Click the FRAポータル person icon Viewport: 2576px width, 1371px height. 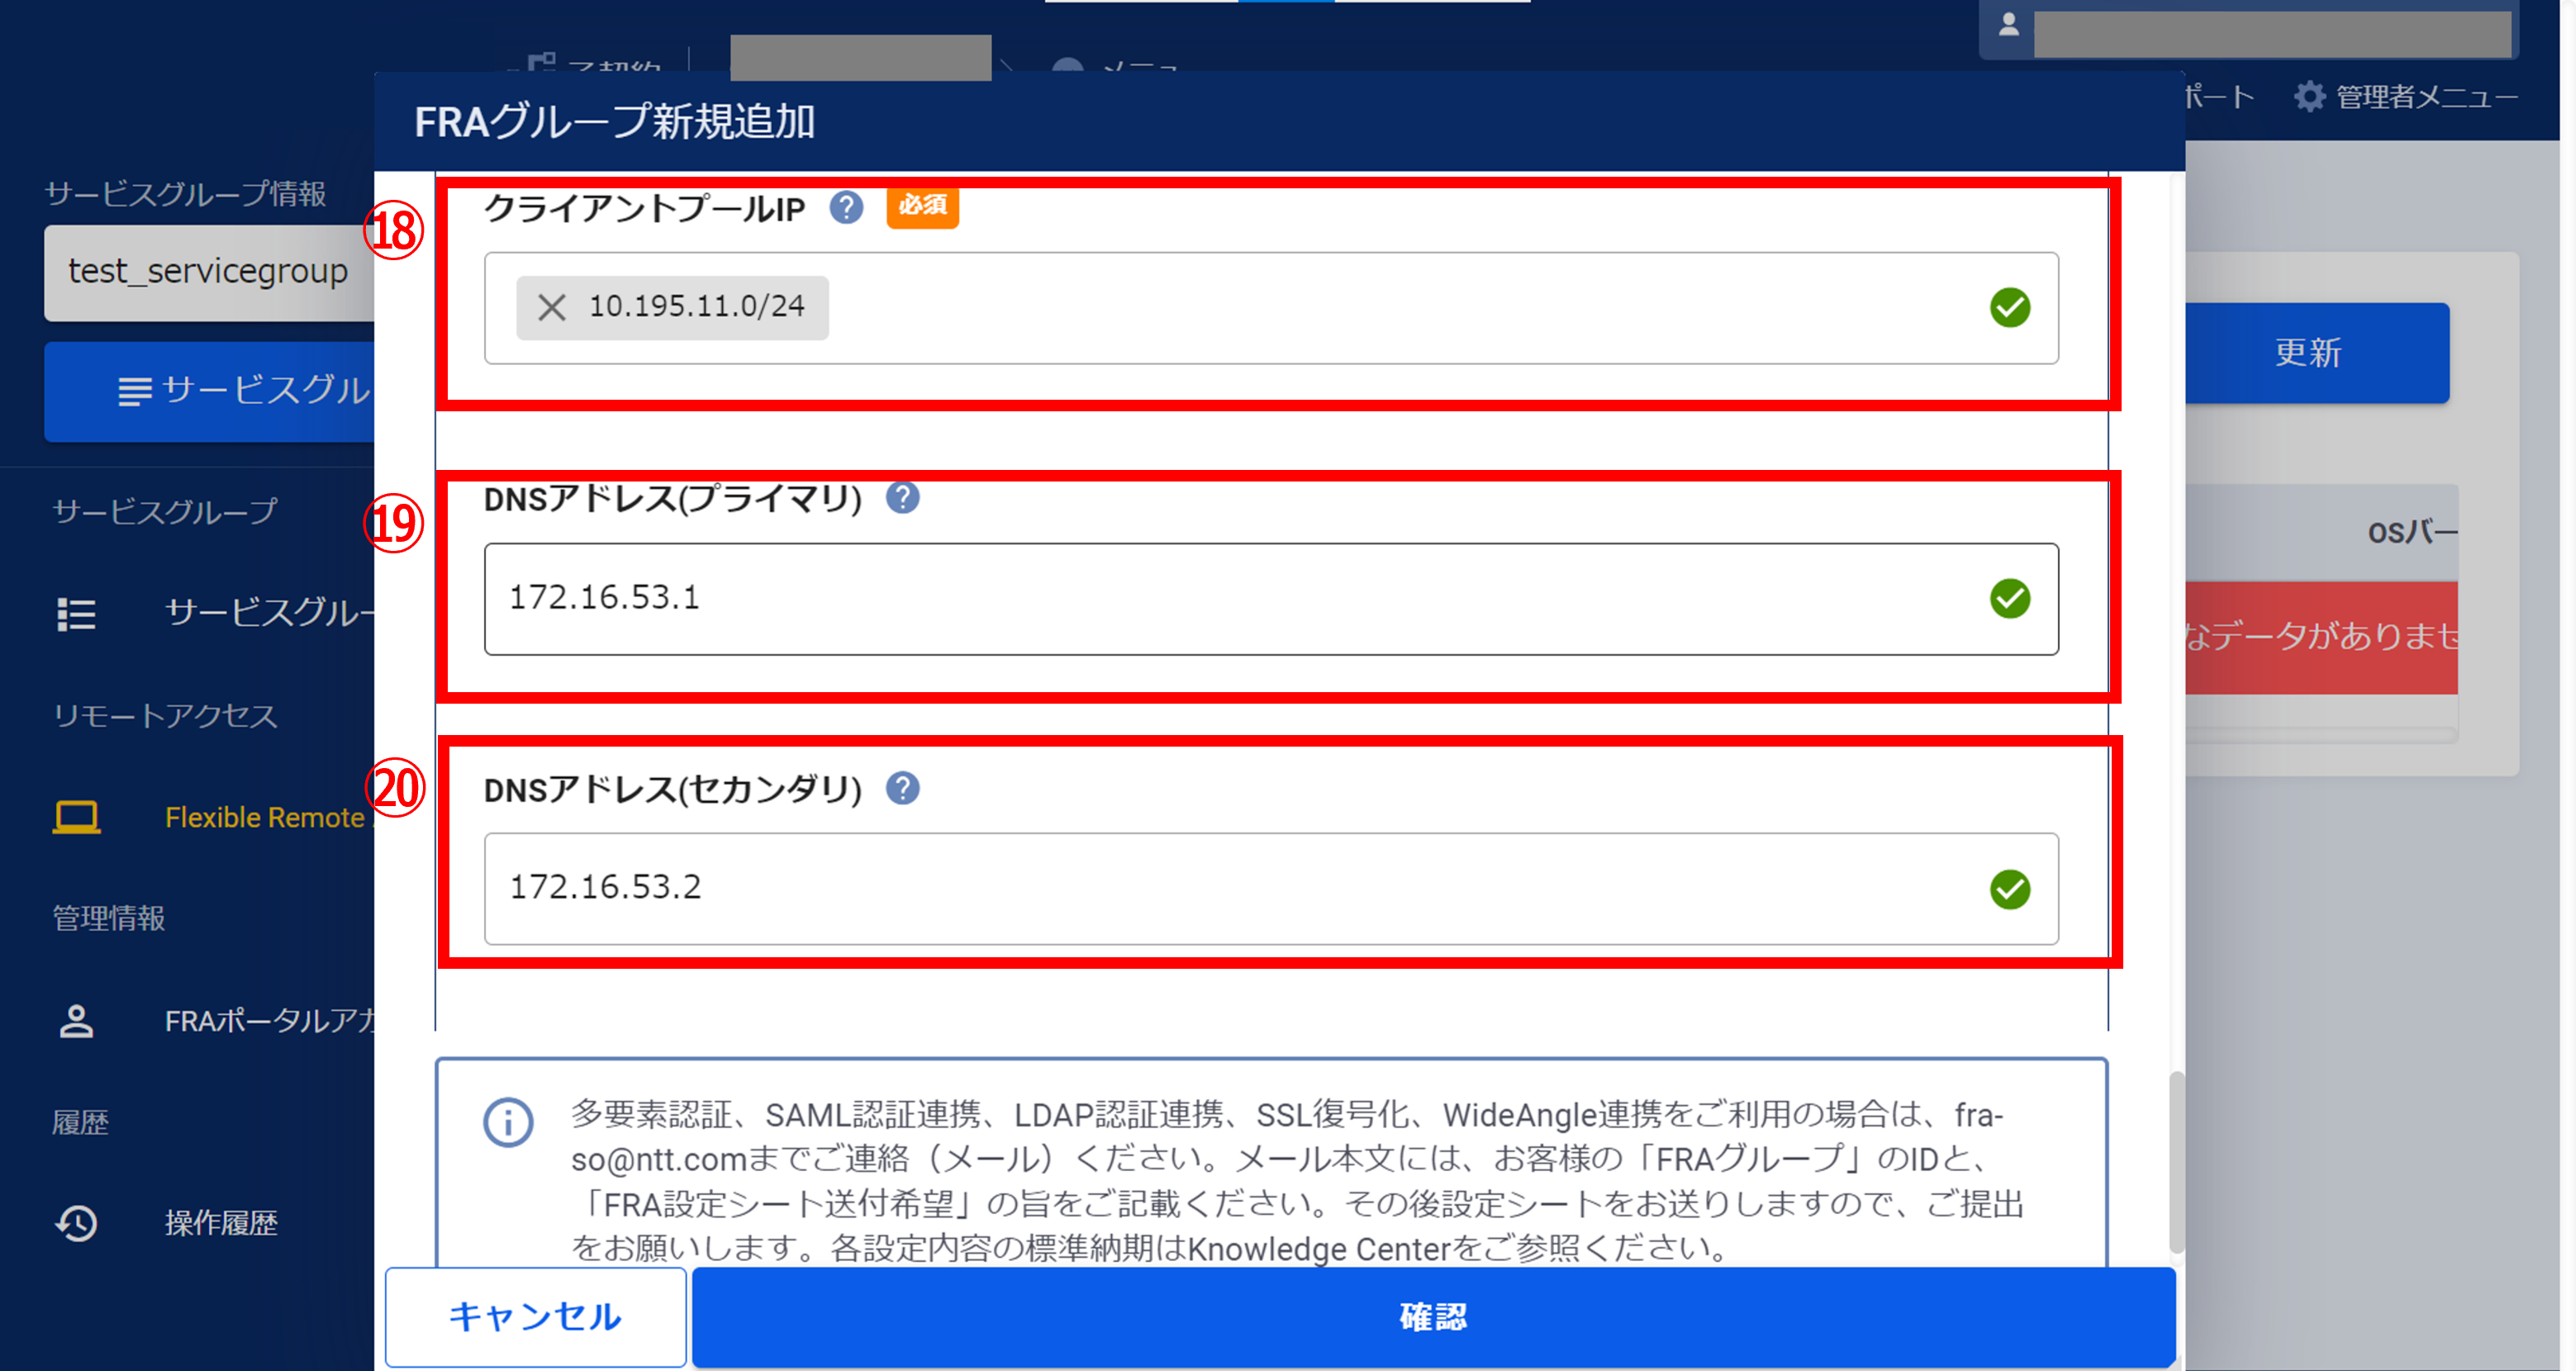click(76, 1020)
